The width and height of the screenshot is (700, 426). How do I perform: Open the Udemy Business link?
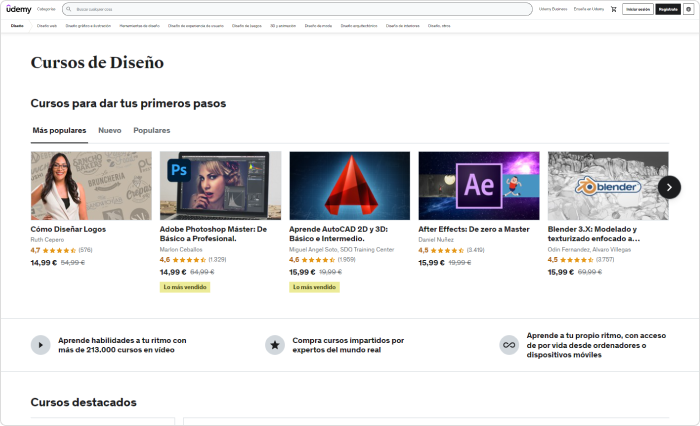[x=553, y=9]
